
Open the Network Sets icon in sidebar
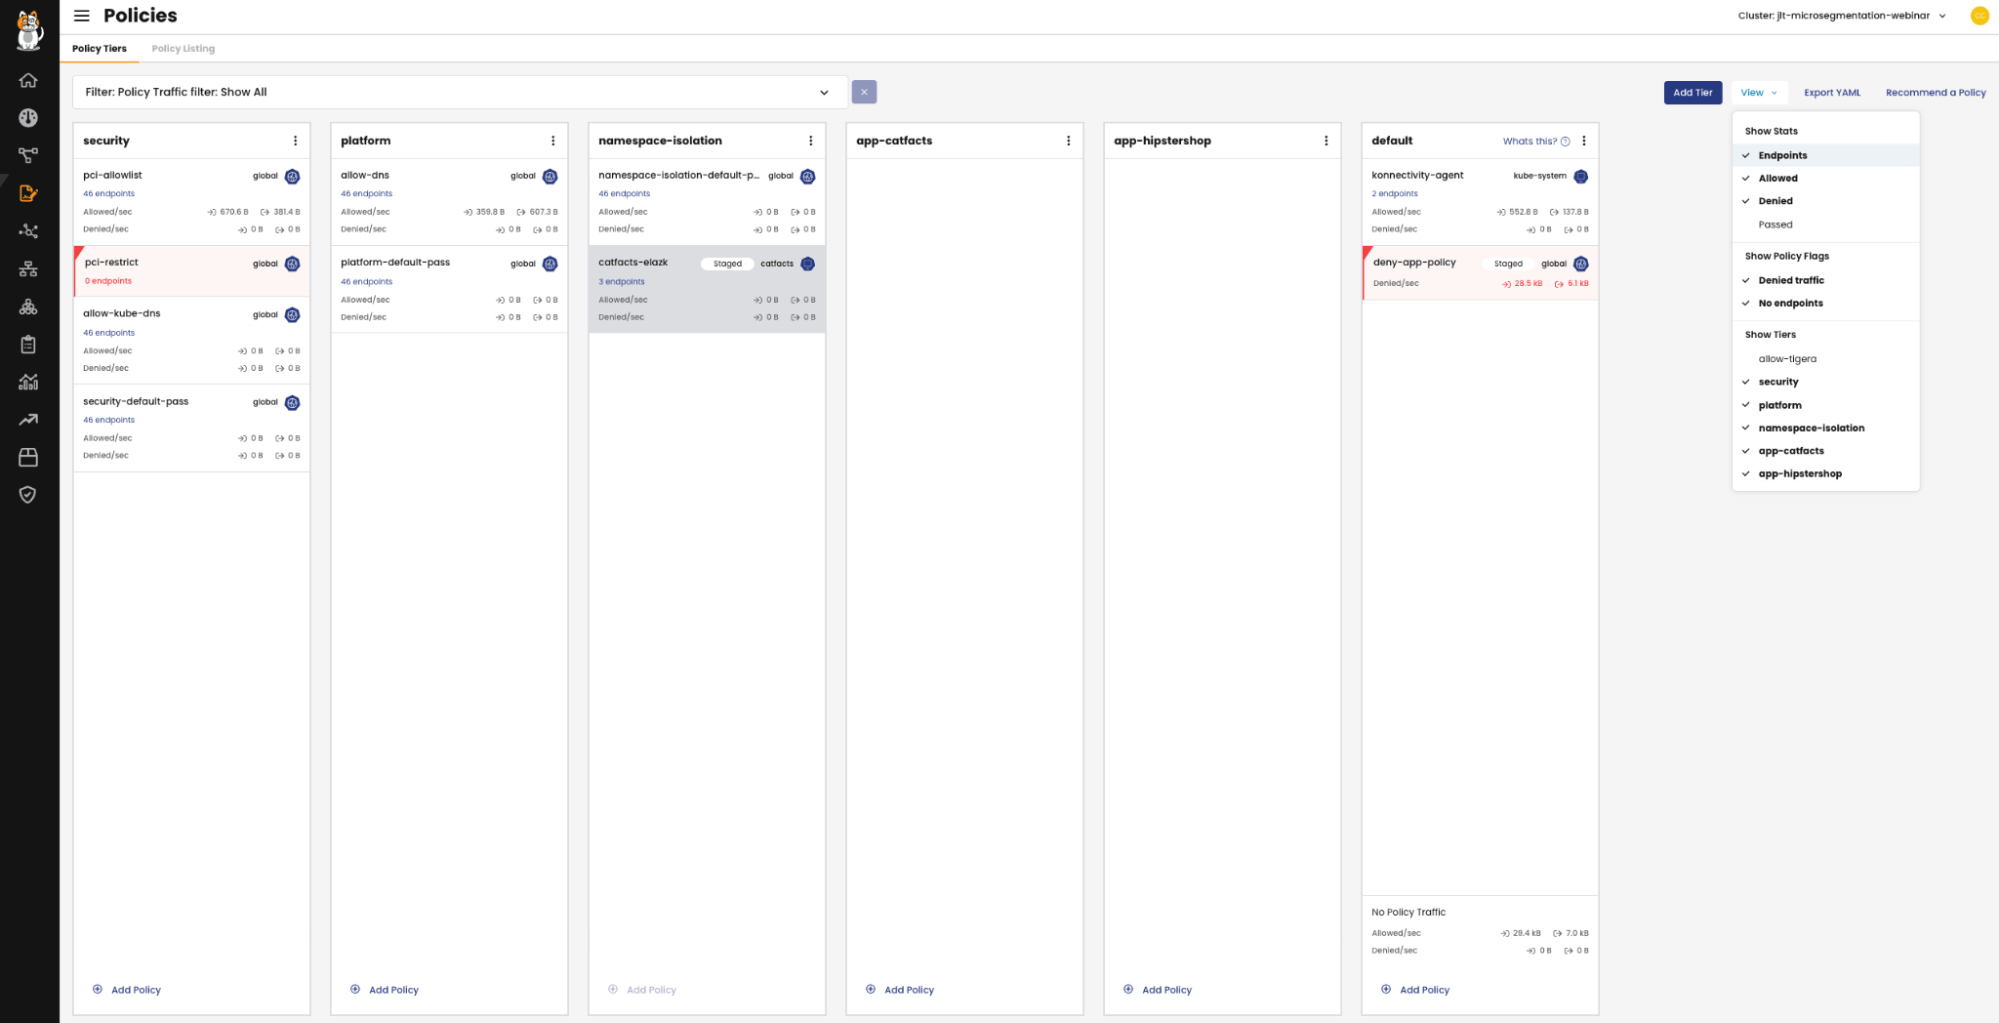[x=28, y=269]
